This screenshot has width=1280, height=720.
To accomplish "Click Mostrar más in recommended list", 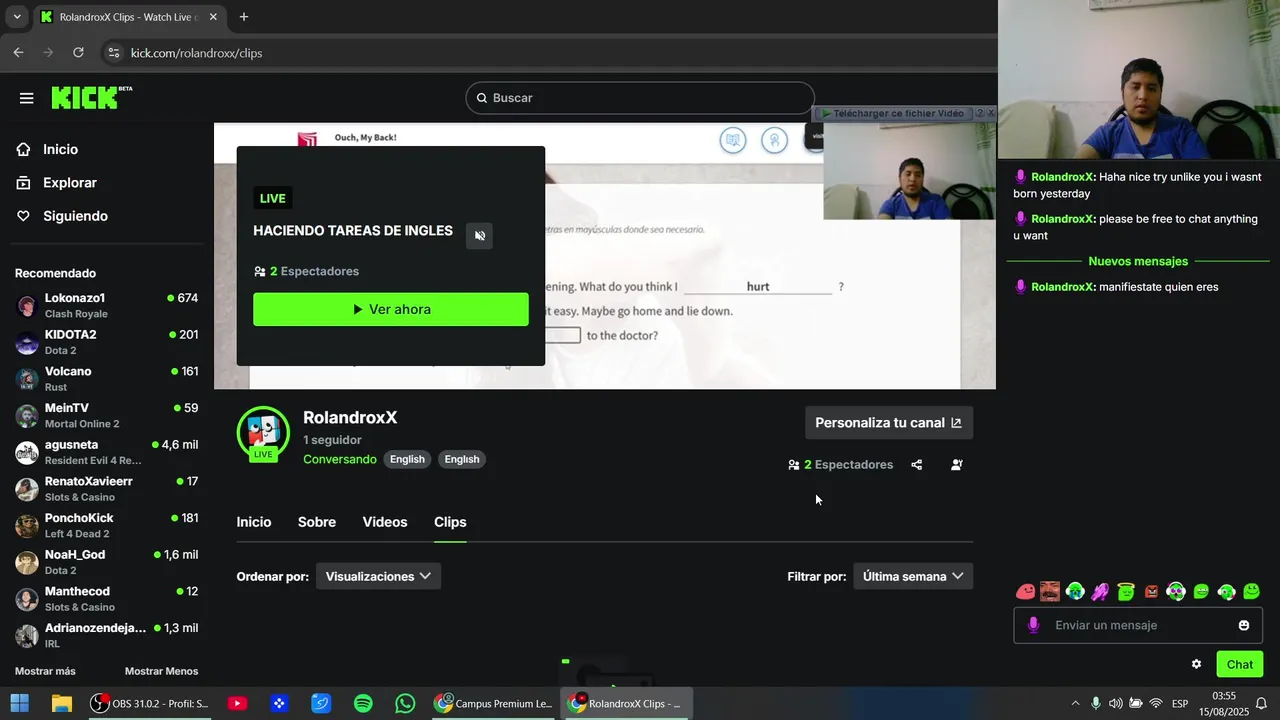I will (45, 671).
